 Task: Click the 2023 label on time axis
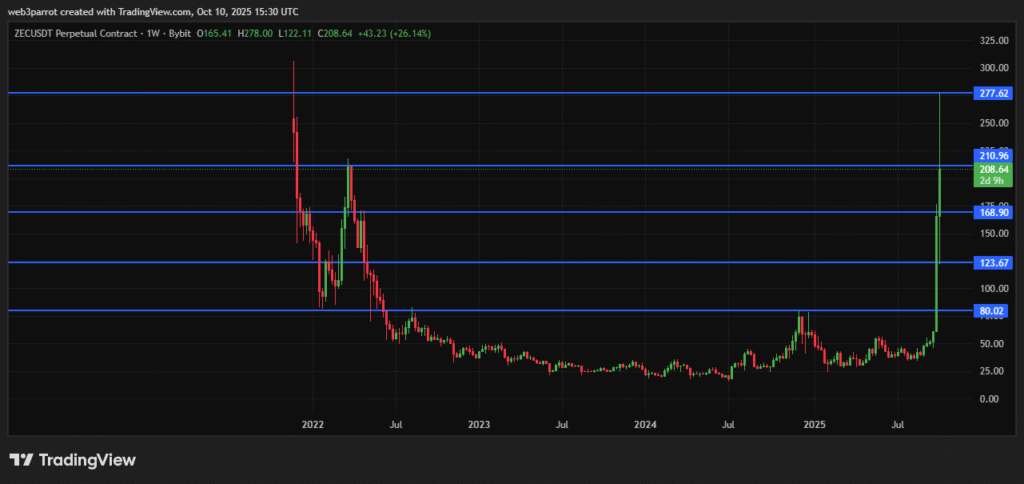(x=479, y=424)
